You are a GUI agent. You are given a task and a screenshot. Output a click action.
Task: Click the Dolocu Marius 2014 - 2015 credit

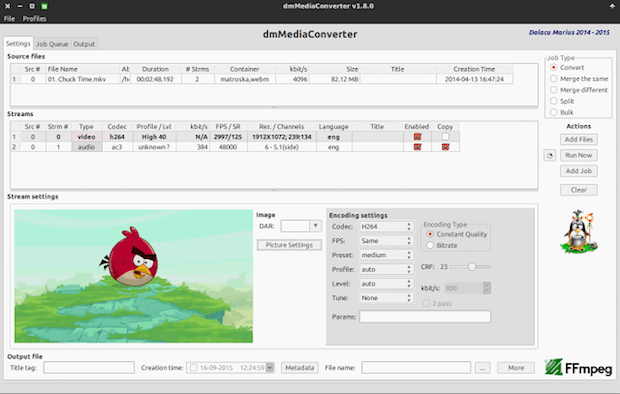[569, 32]
